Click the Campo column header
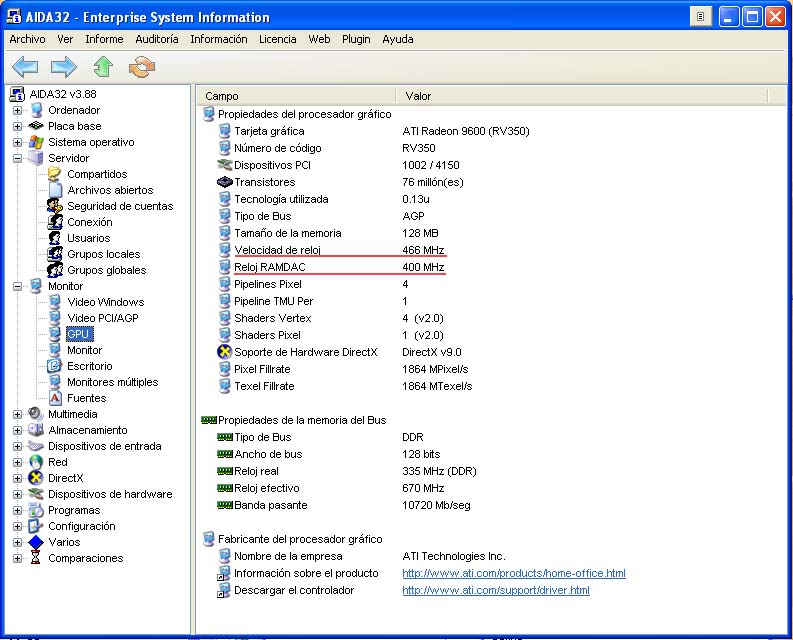The width and height of the screenshot is (793, 640). click(222, 96)
